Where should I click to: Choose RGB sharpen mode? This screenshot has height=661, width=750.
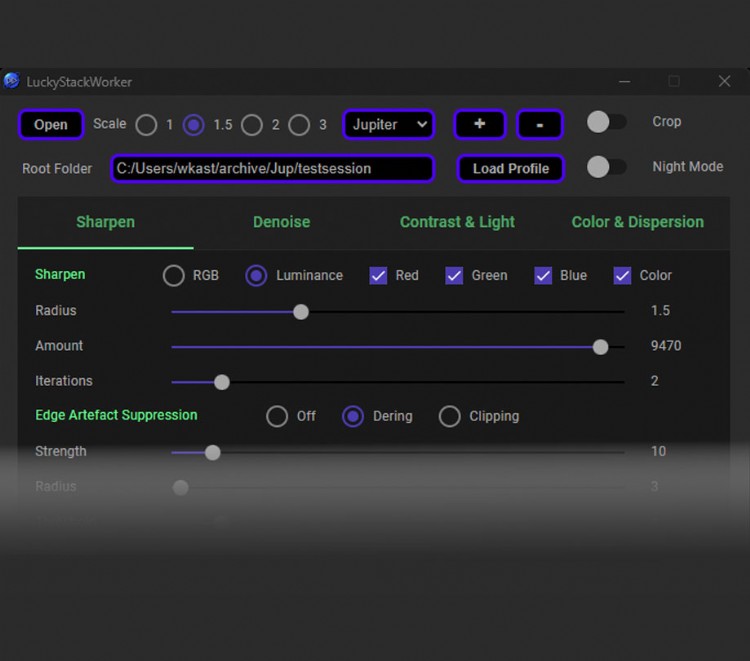174,275
